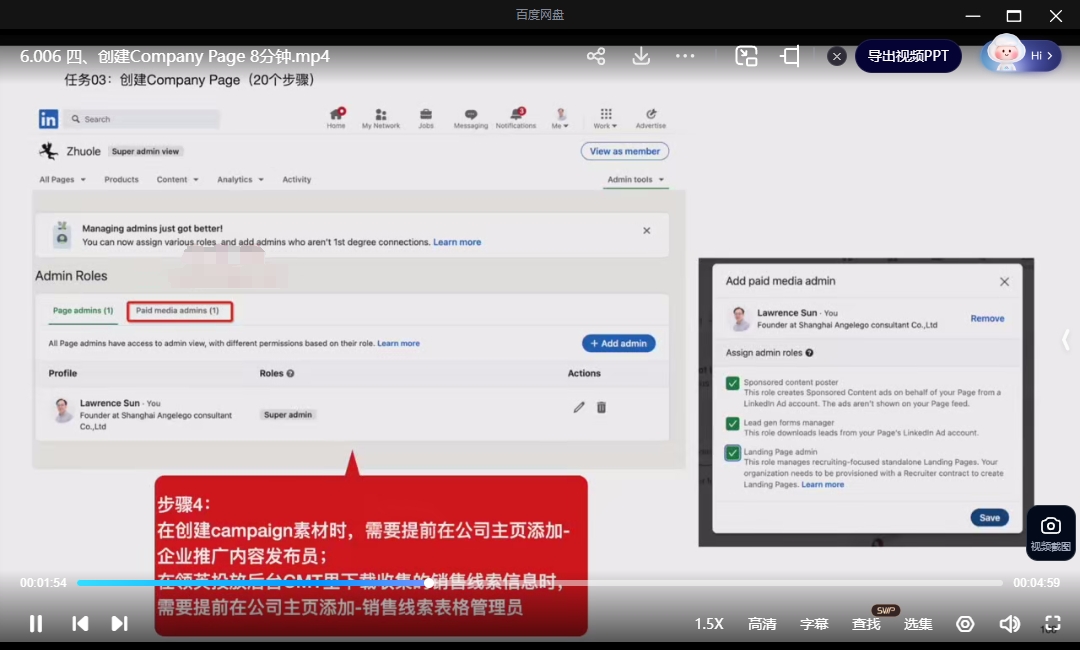
Task: Click Learn more about Page admin roles
Action: click(x=398, y=343)
